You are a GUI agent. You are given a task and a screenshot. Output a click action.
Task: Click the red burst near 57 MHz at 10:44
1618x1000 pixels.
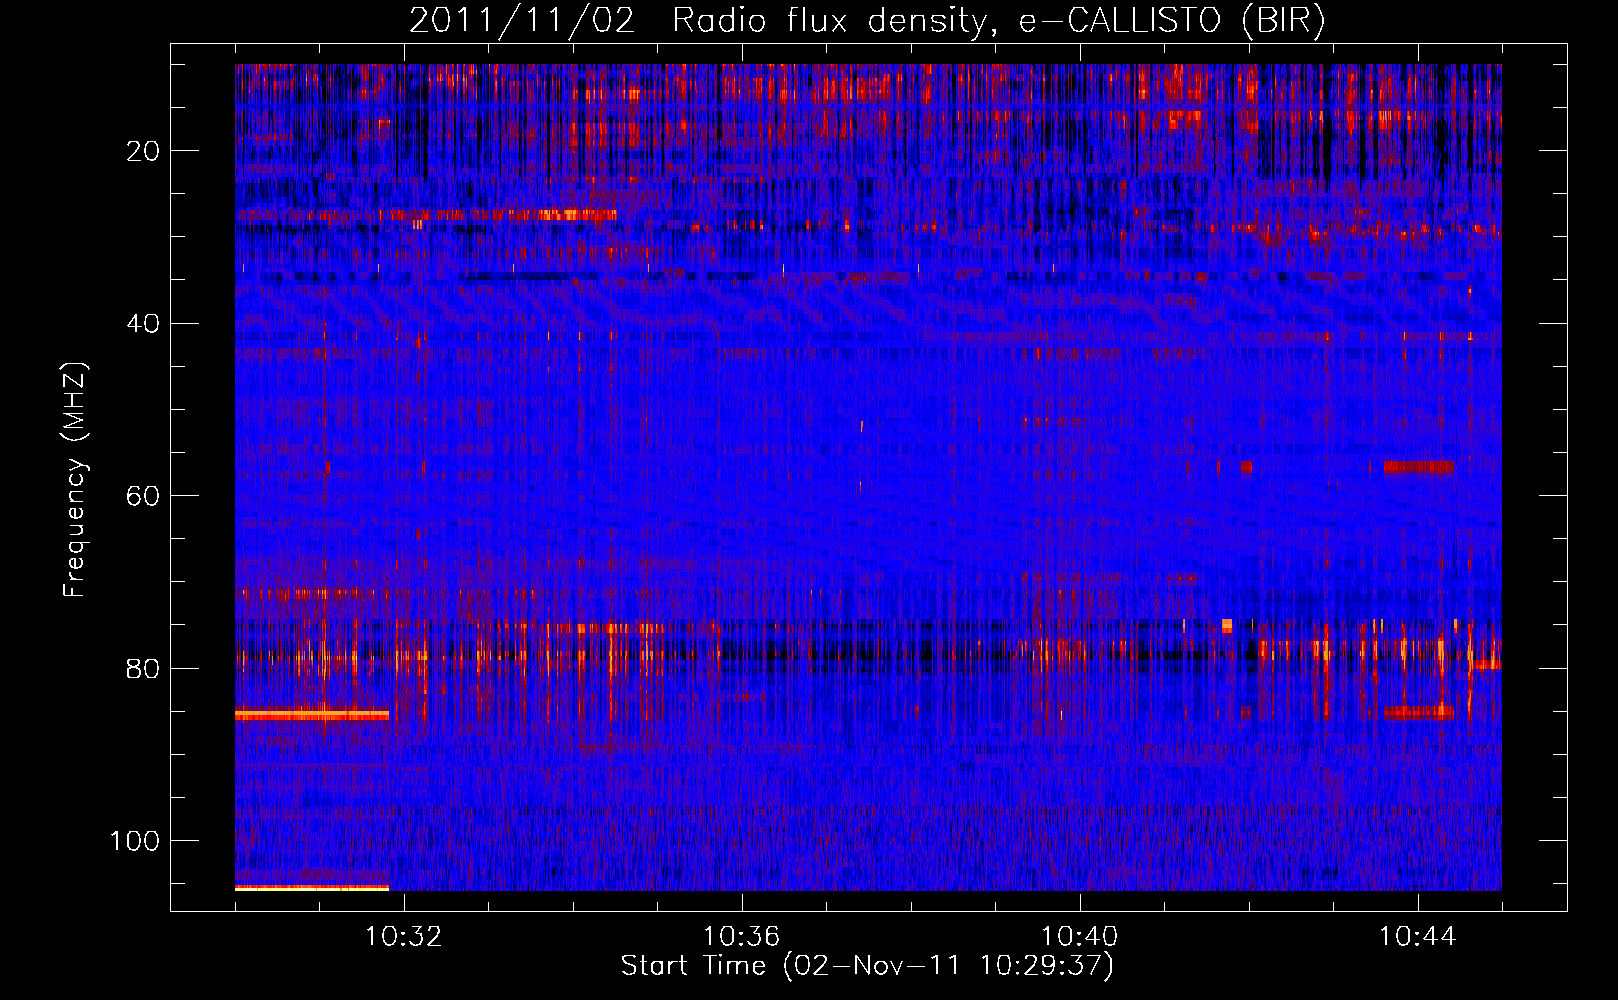click(1418, 467)
